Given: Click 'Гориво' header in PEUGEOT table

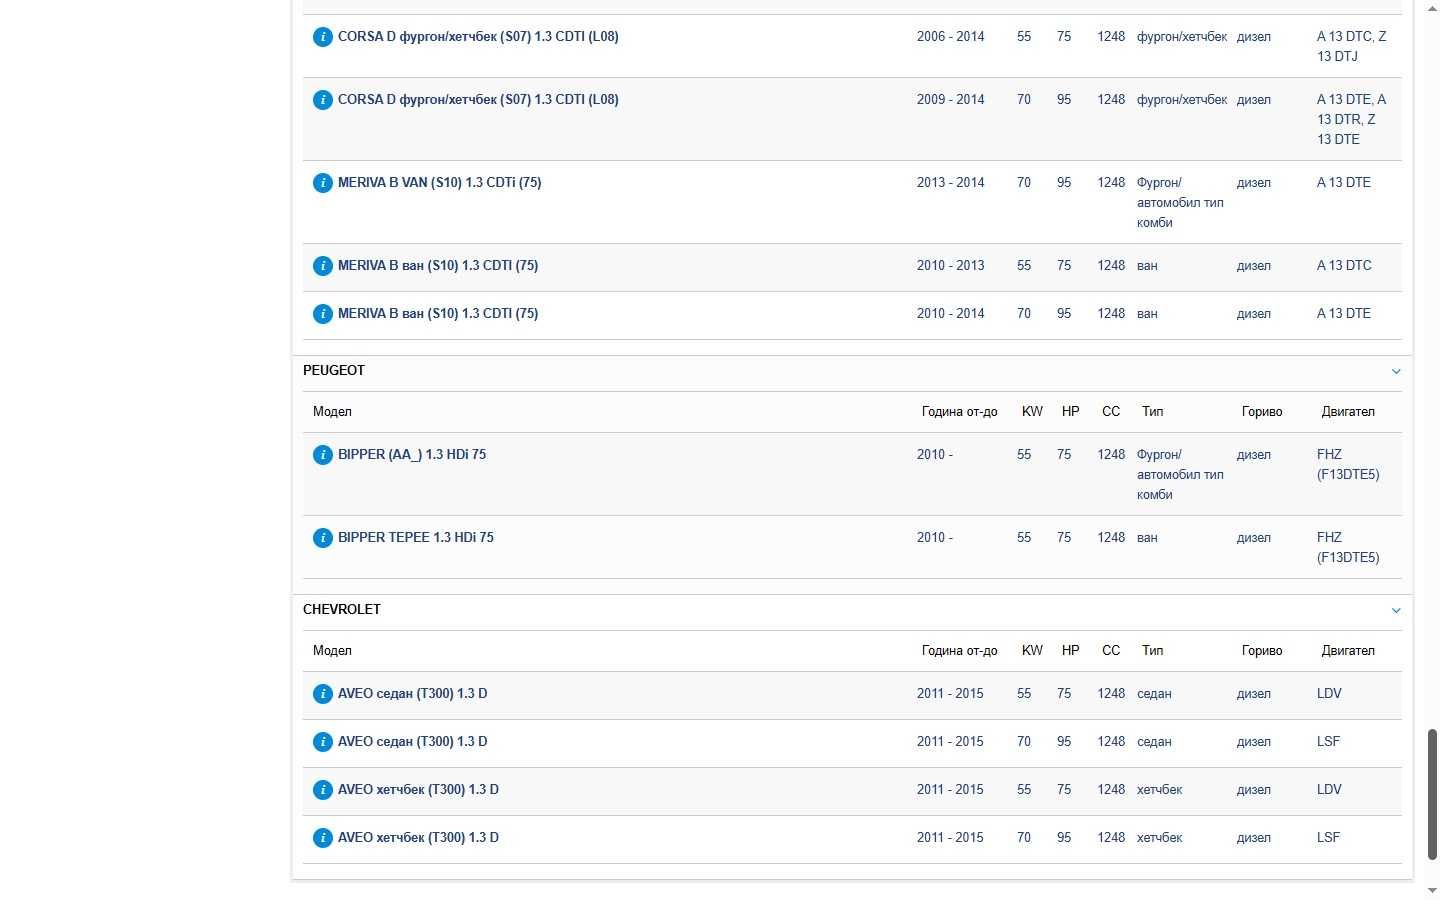Looking at the screenshot, I should [1262, 411].
